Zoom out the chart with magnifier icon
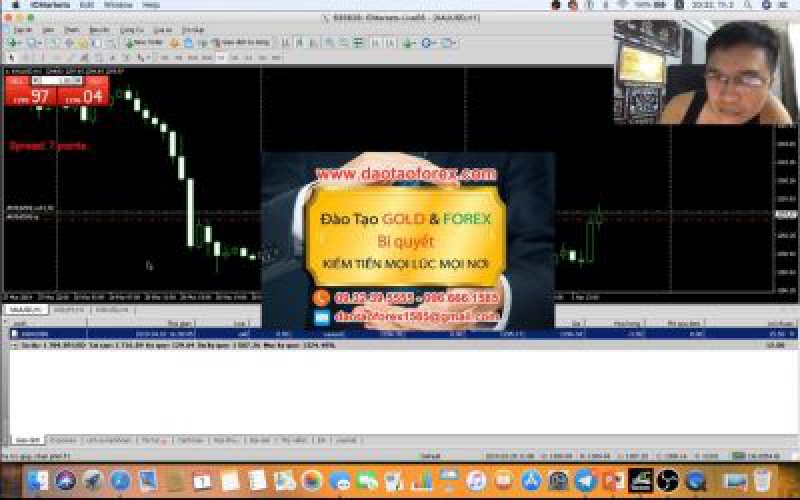 click(343, 43)
